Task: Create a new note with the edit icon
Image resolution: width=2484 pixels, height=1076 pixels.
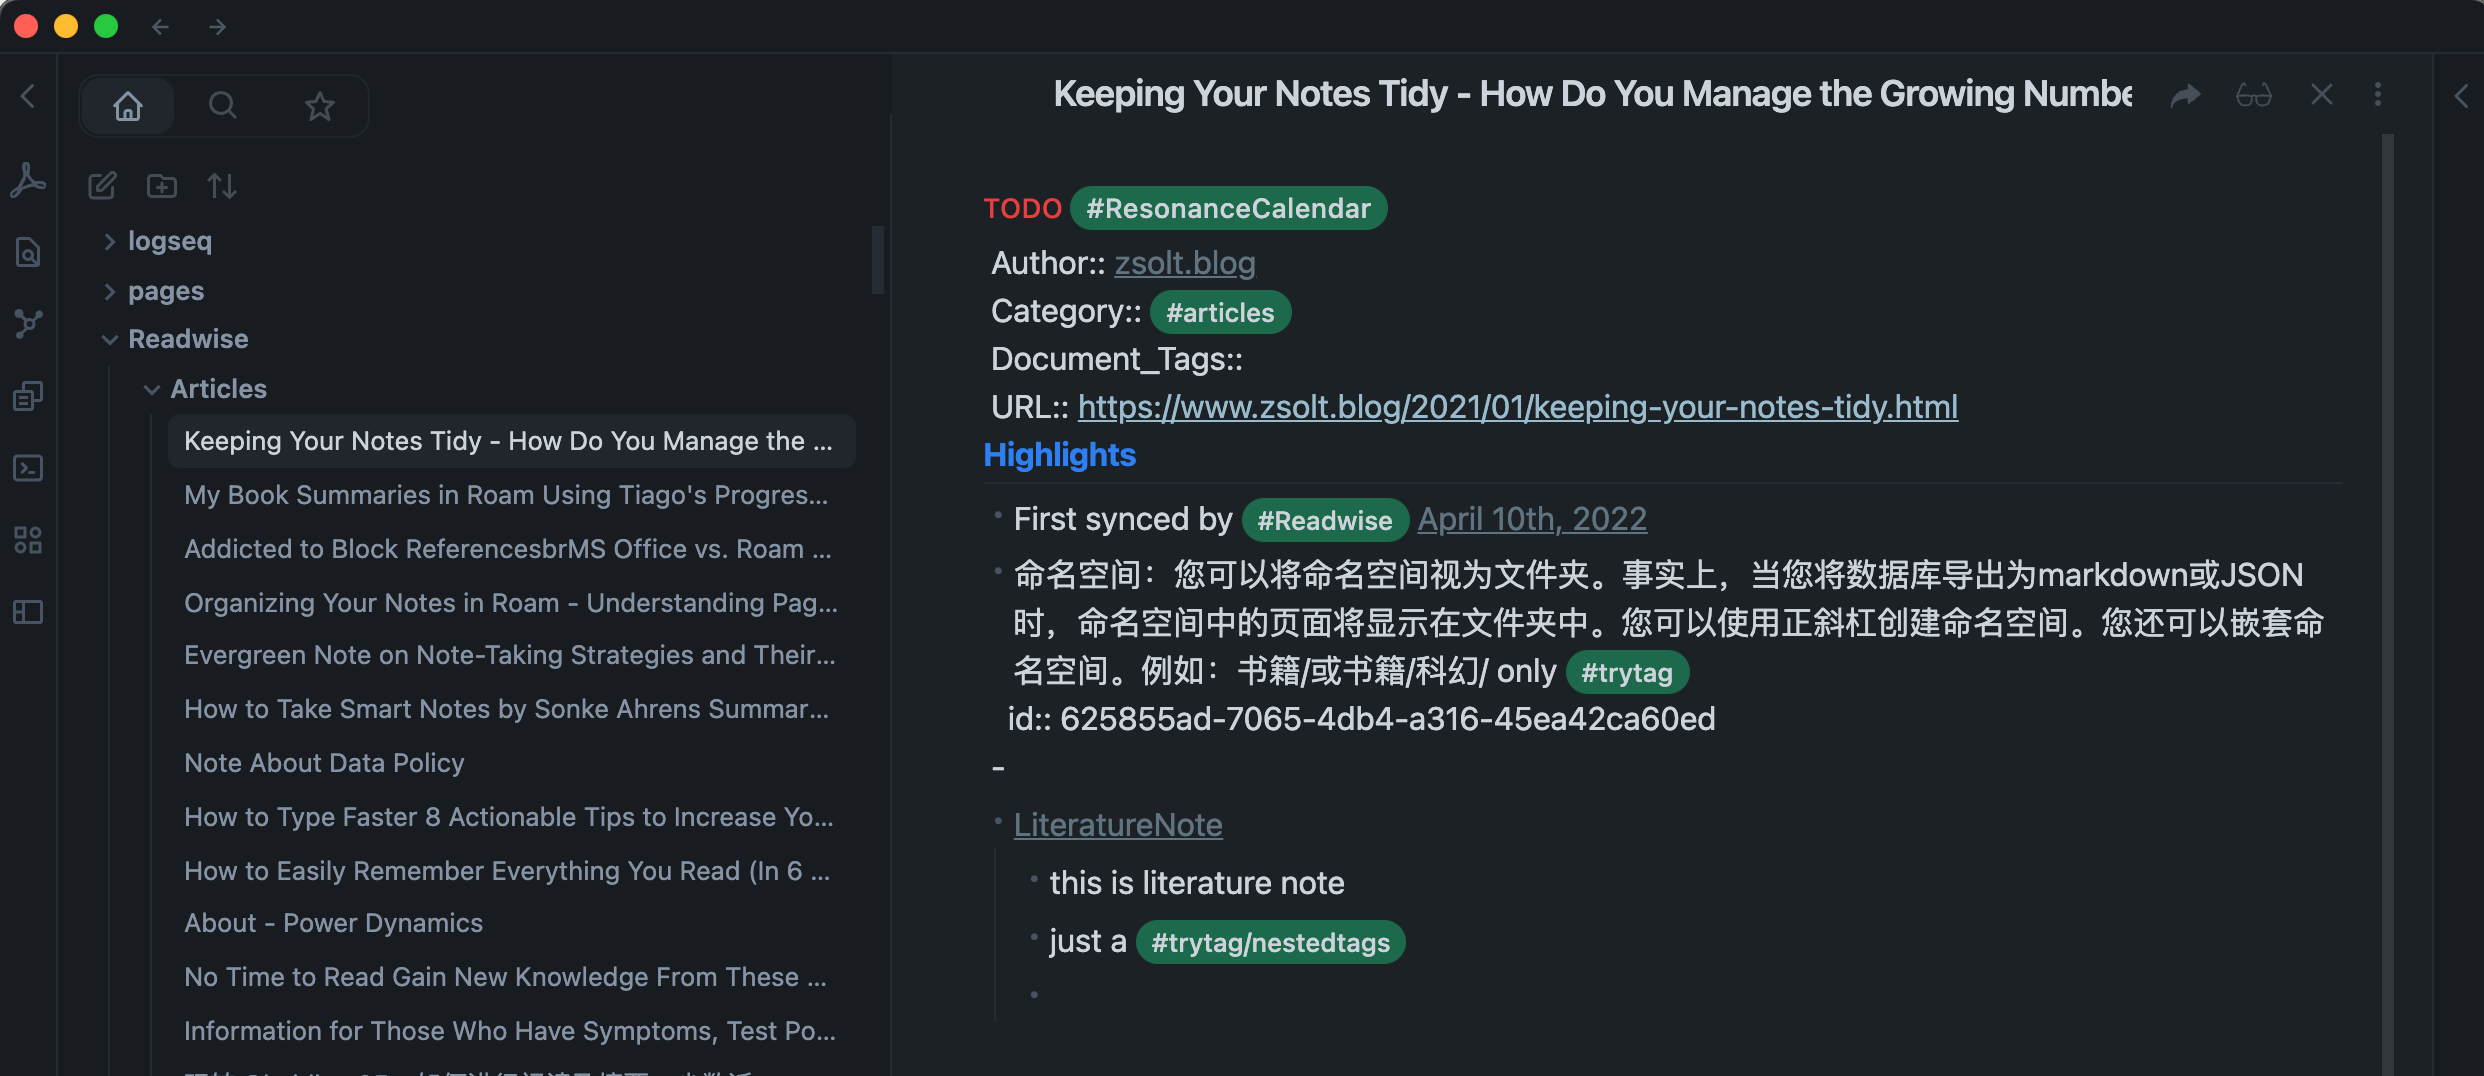Action: pos(101,186)
